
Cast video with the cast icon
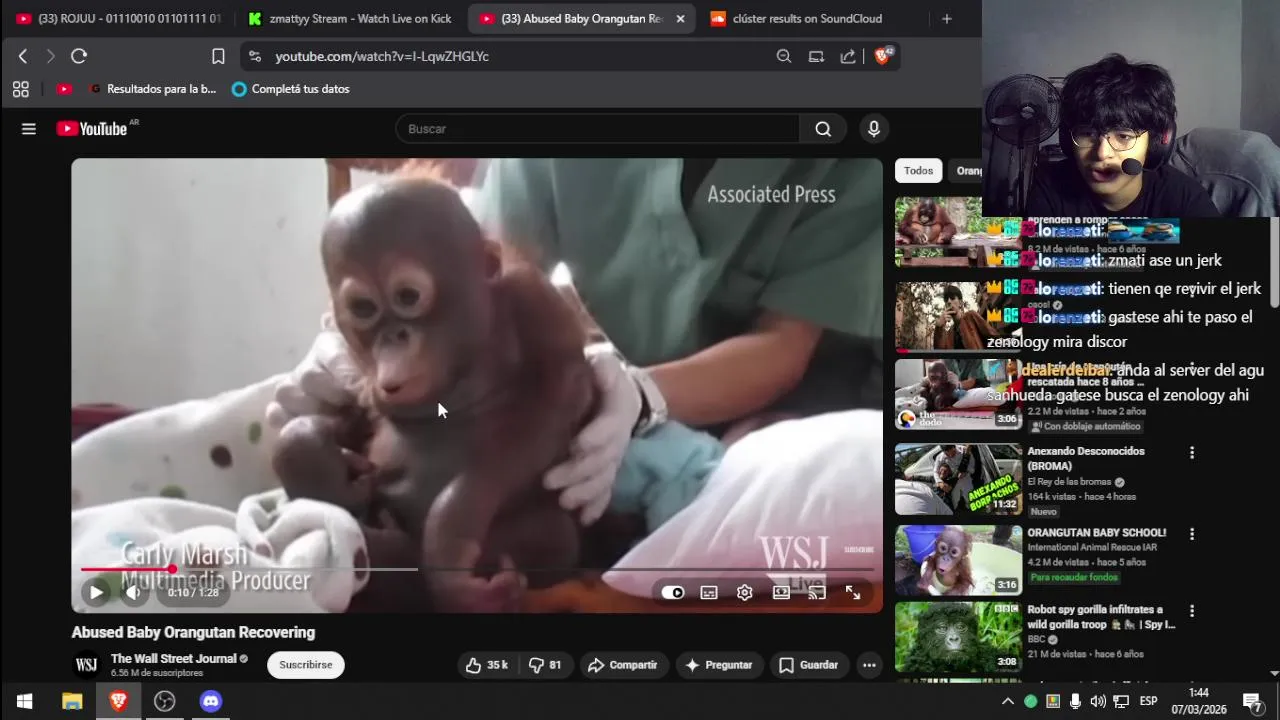coord(817,592)
